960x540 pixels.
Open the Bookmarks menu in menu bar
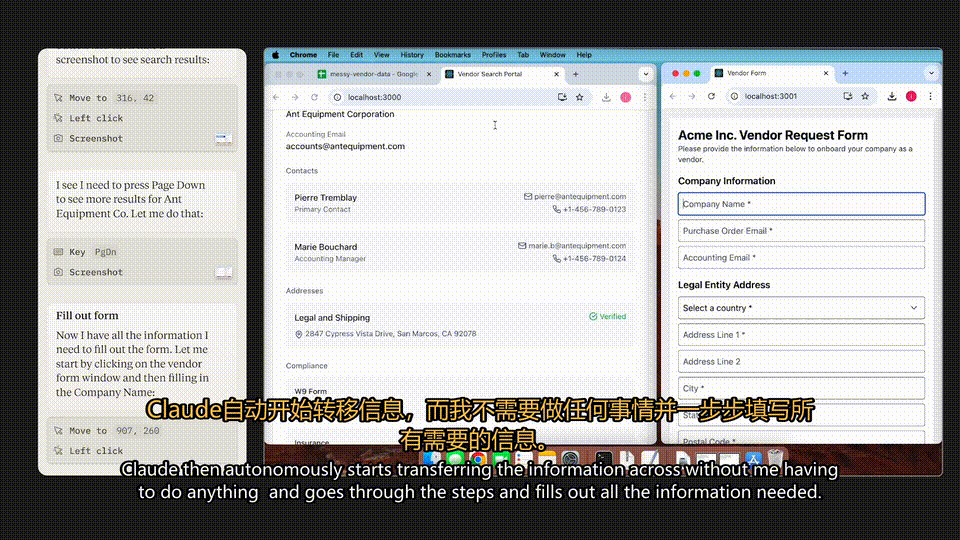pyautogui.click(x=452, y=55)
